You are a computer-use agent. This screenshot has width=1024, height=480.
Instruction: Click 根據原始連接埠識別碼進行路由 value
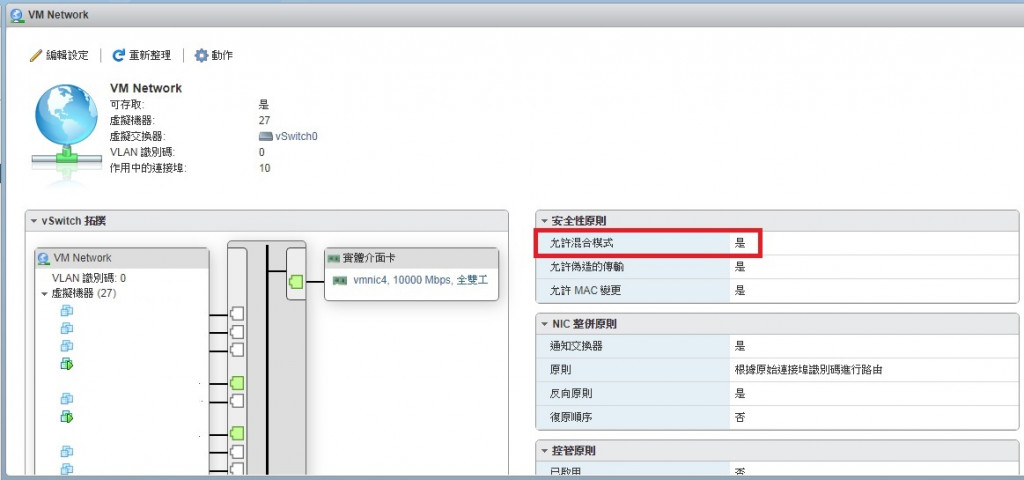tap(808, 370)
